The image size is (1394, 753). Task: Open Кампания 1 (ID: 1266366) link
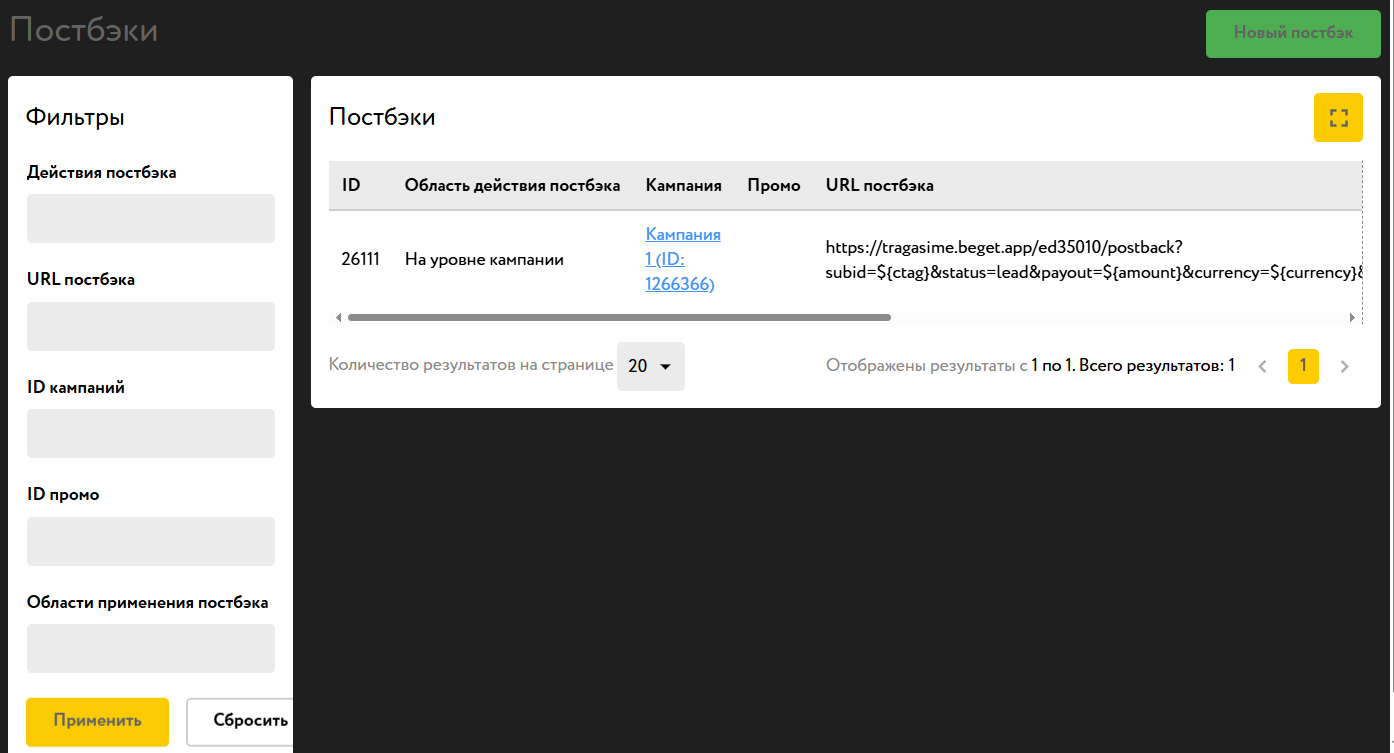click(x=683, y=259)
